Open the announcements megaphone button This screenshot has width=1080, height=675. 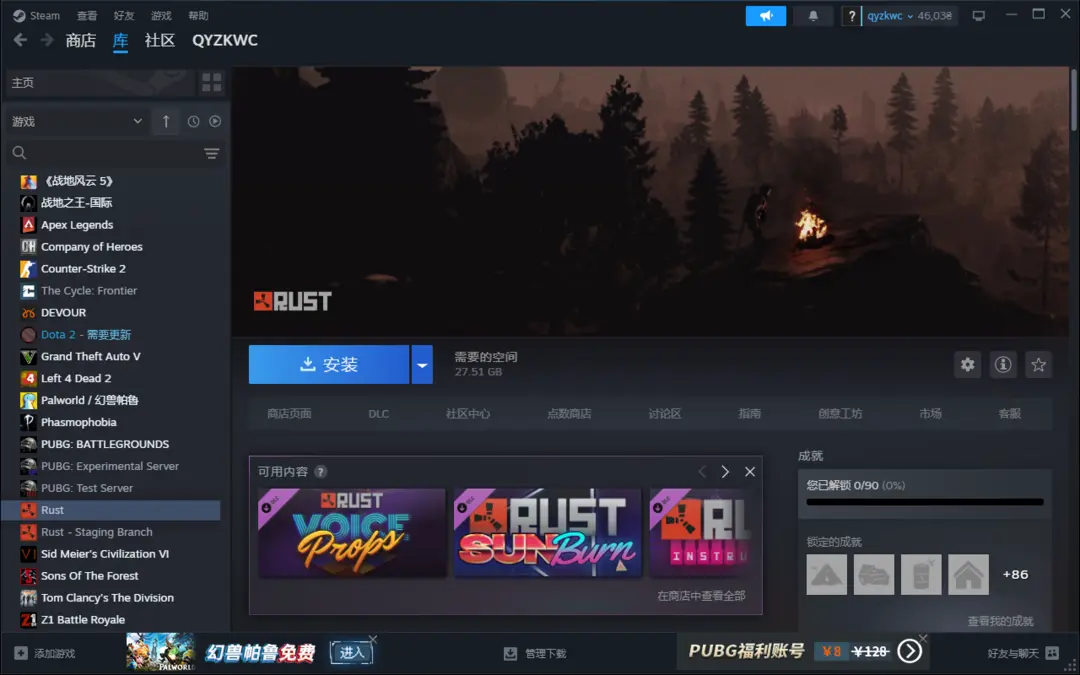(765, 16)
